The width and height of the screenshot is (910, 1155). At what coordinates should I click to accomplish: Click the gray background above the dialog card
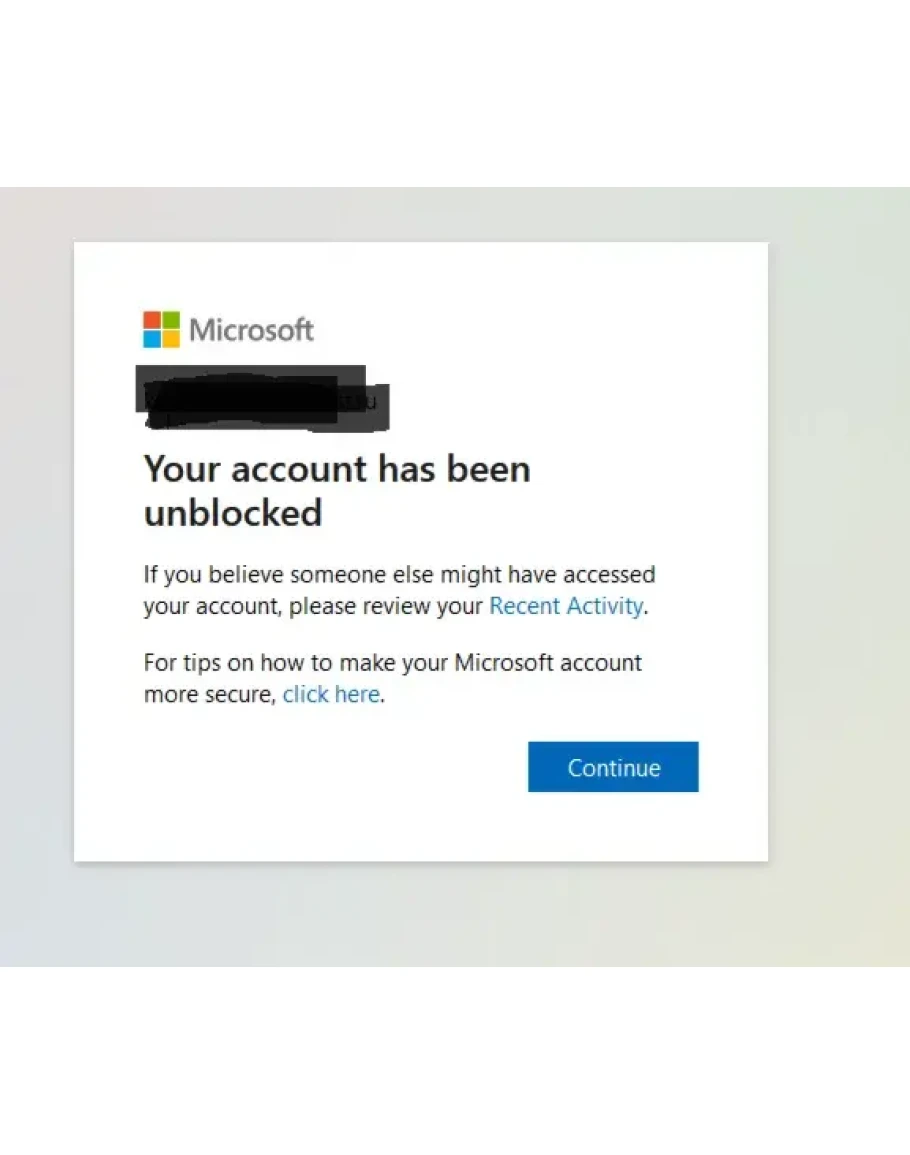(x=420, y=214)
